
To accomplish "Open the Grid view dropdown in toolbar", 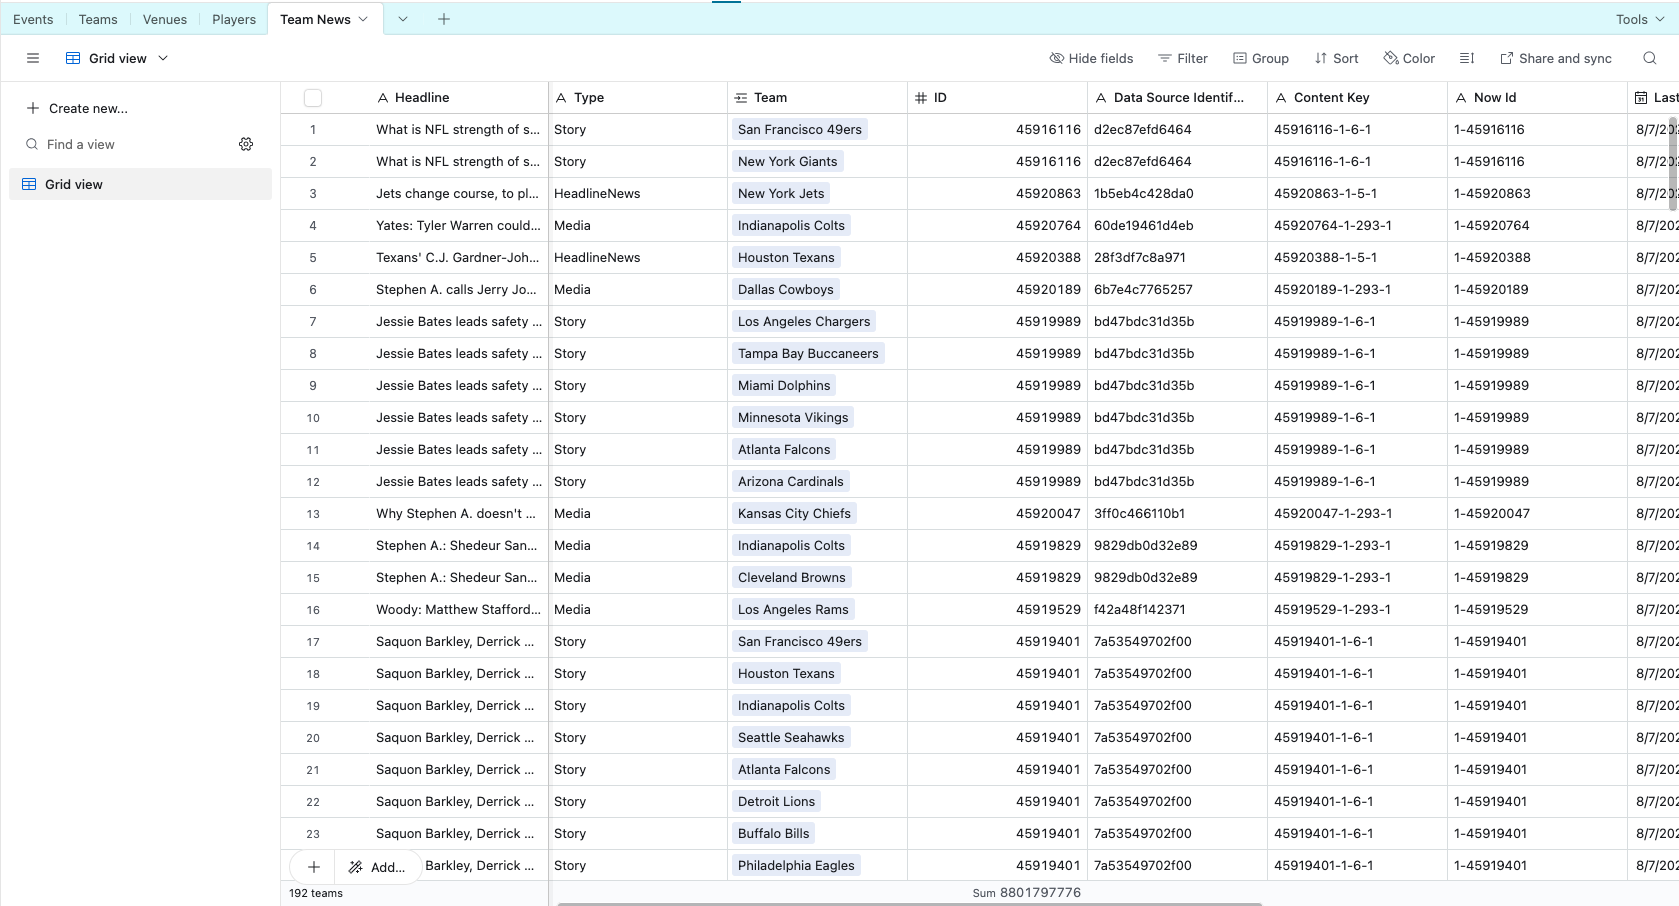I will coord(118,58).
